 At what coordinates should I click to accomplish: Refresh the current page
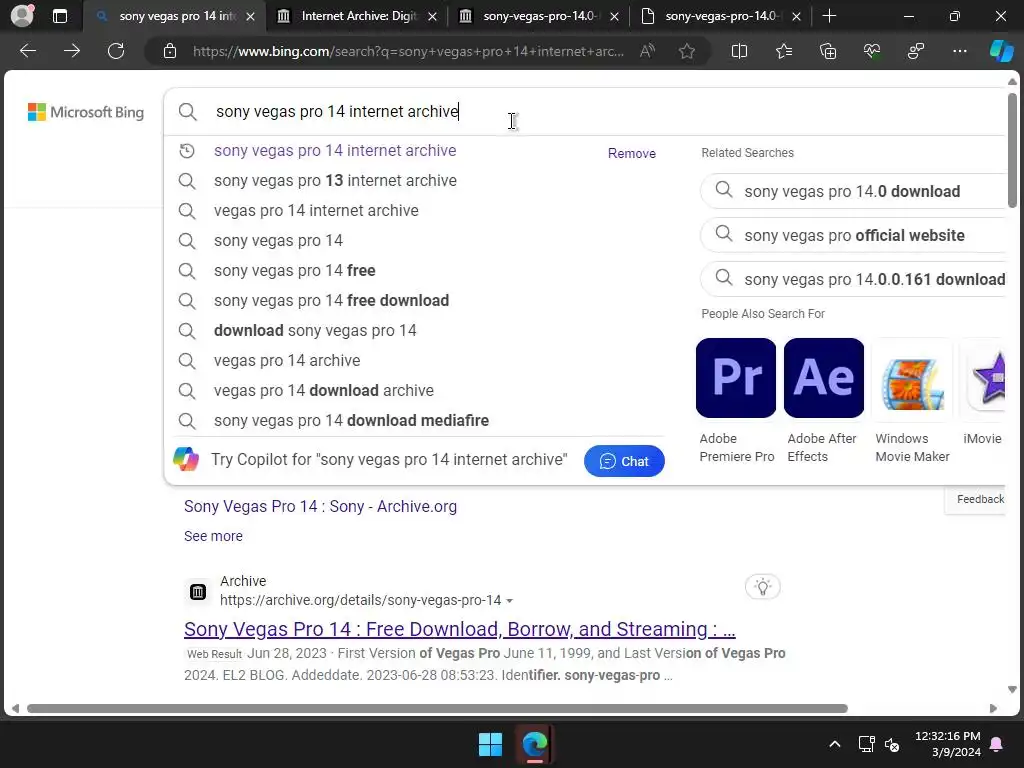116,51
